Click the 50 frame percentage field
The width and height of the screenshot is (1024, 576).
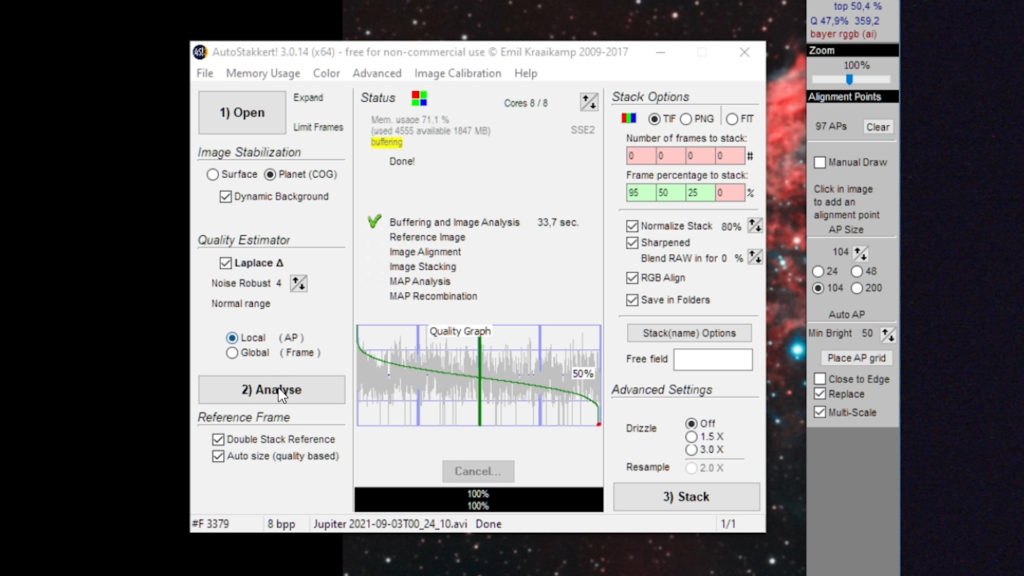[x=671, y=193]
